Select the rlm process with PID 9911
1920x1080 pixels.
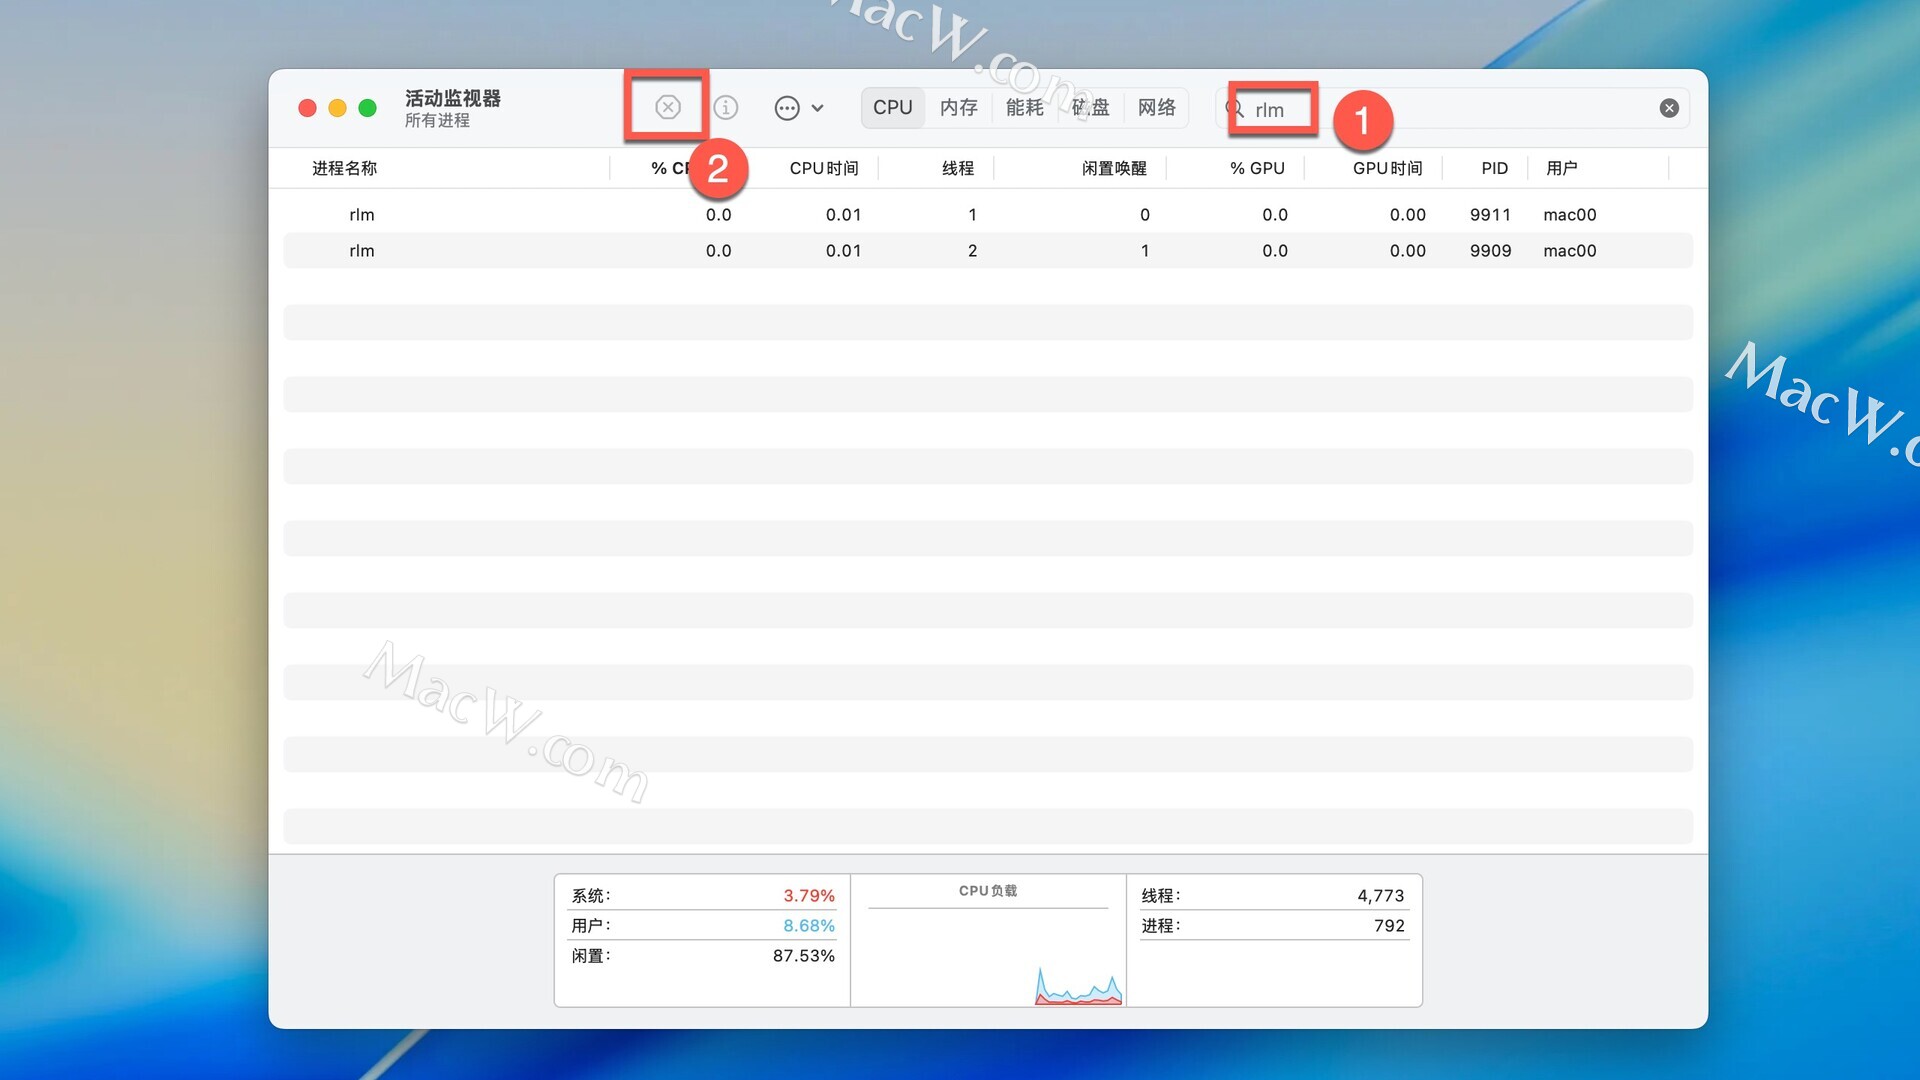pos(361,215)
